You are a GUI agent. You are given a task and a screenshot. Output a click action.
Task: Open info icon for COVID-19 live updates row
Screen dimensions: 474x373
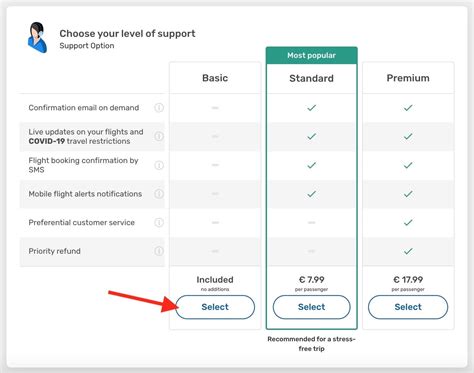(x=159, y=136)
